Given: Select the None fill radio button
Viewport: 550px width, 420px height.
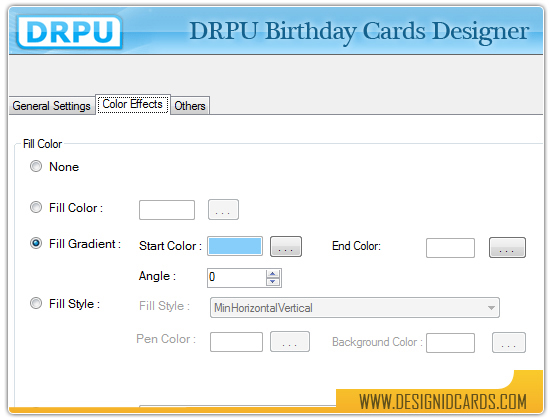Looking at the screenshot, I should click(36, 166).
